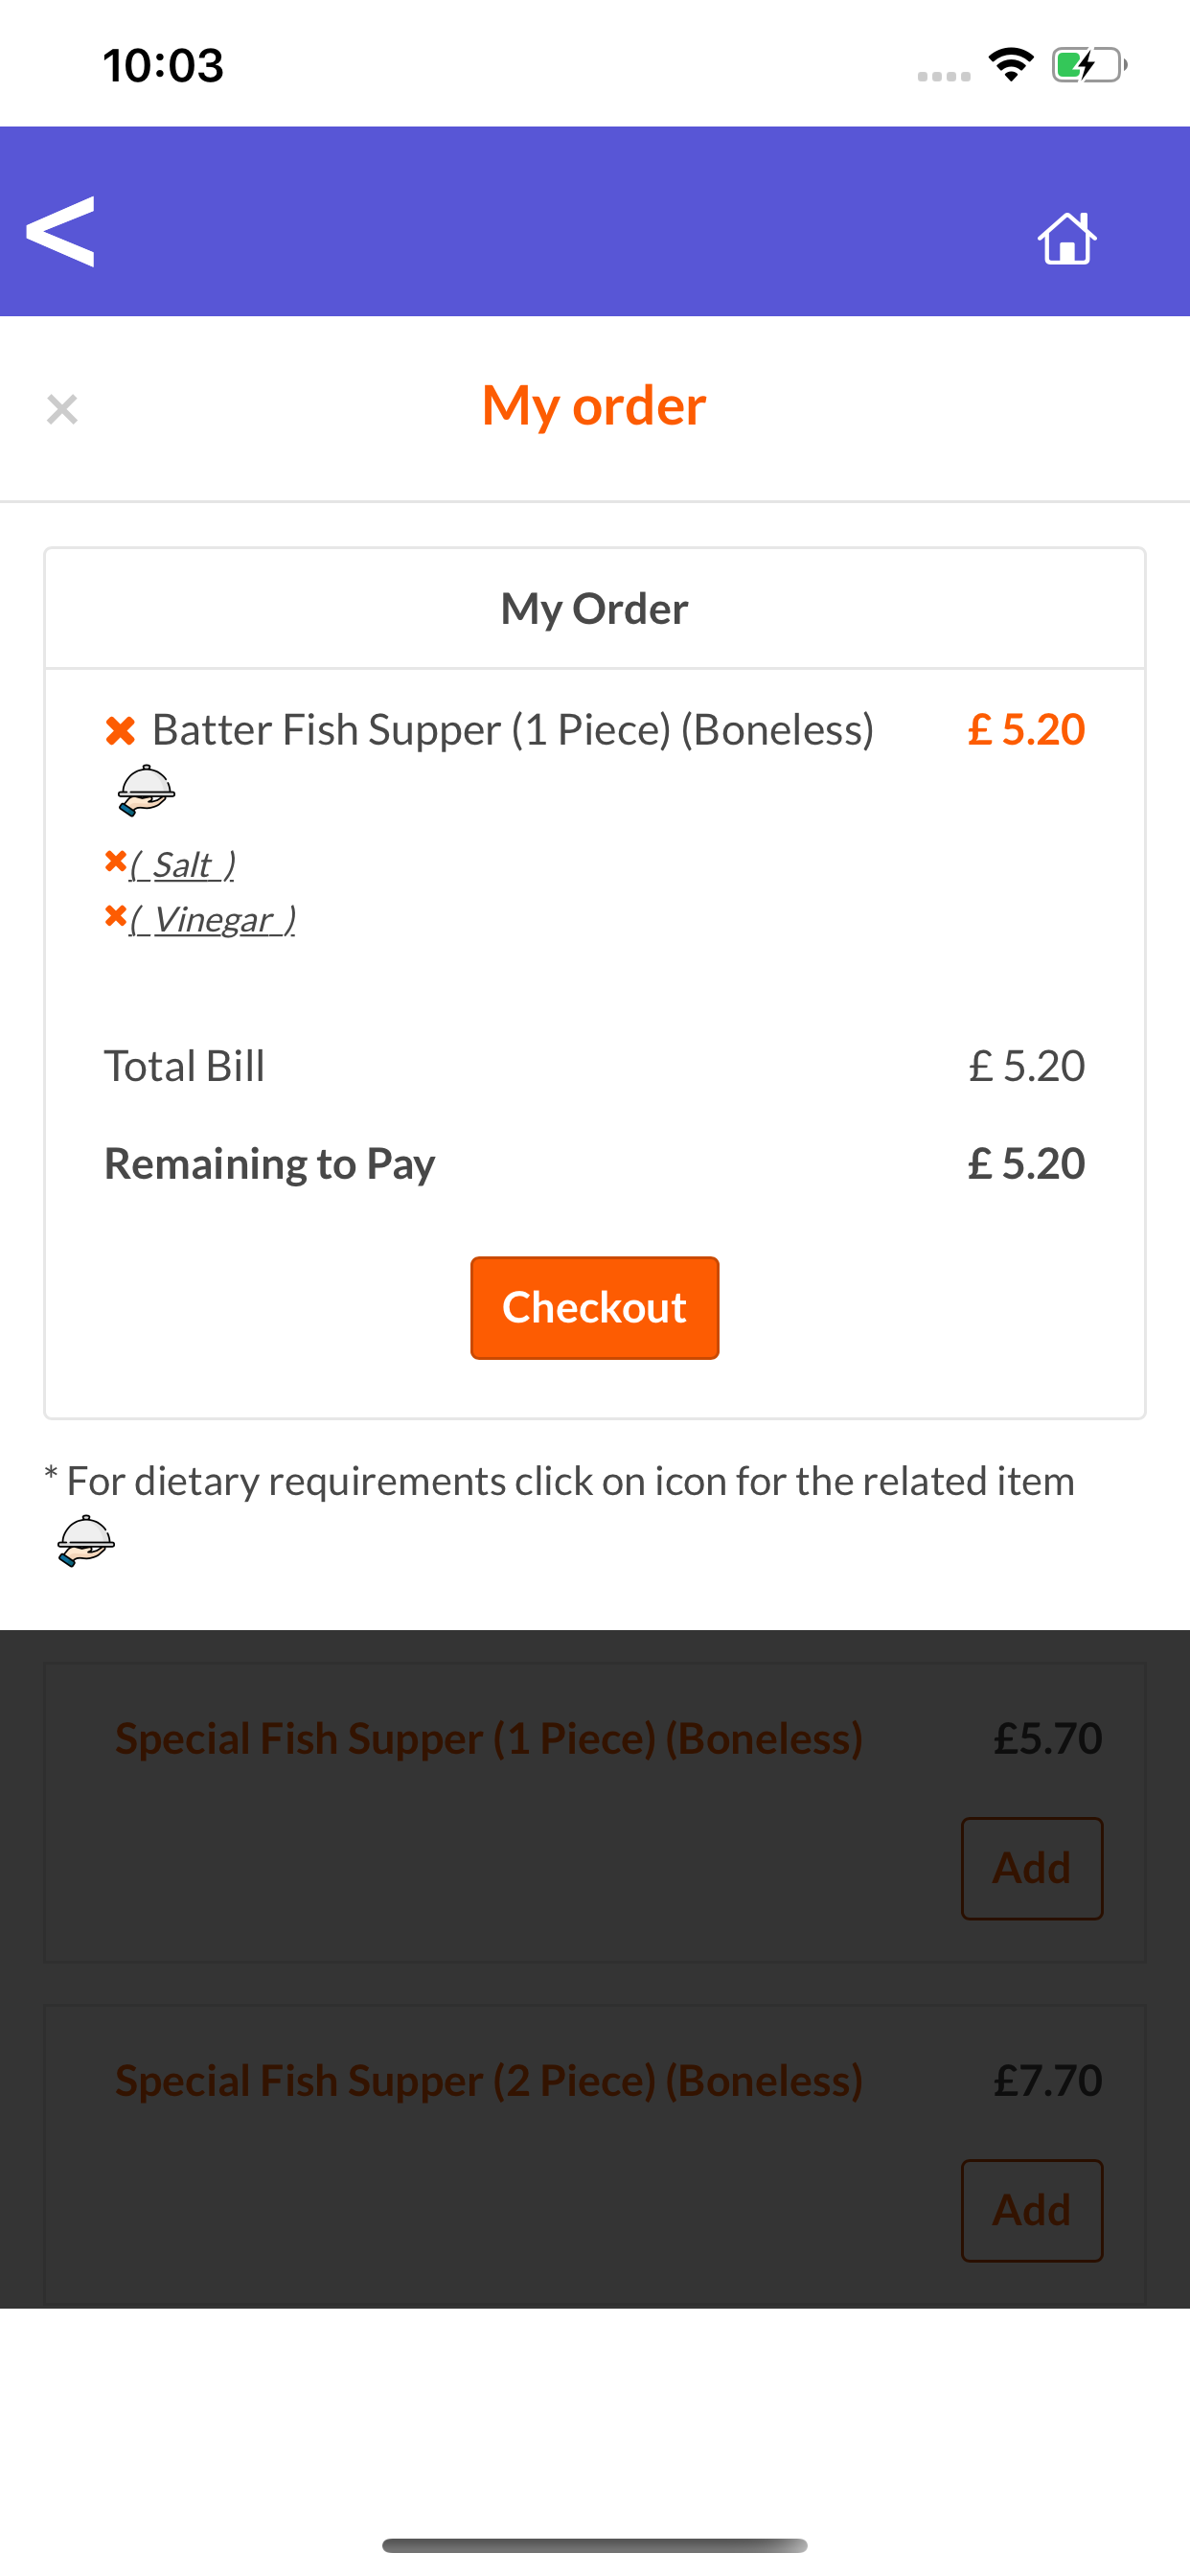
Task: Select Special Fish Supper (2 Piece) title
Action: pyautogui.click(x=488, y=2081)
